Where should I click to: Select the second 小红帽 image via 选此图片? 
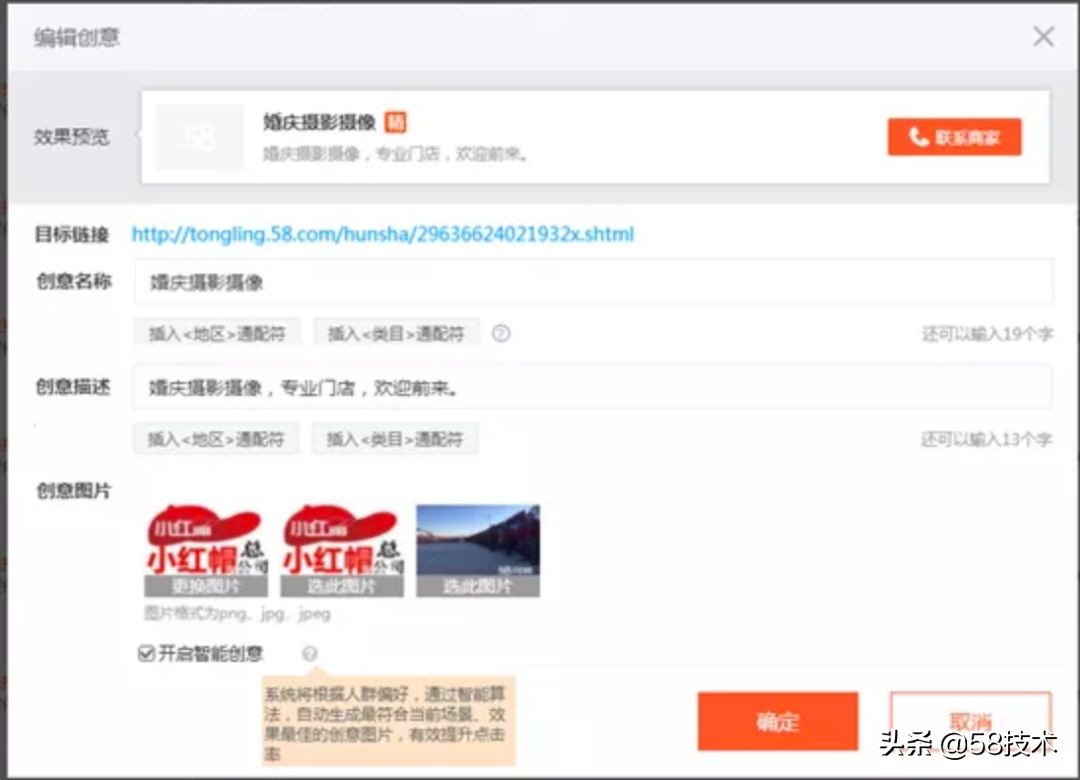[341, 587]
